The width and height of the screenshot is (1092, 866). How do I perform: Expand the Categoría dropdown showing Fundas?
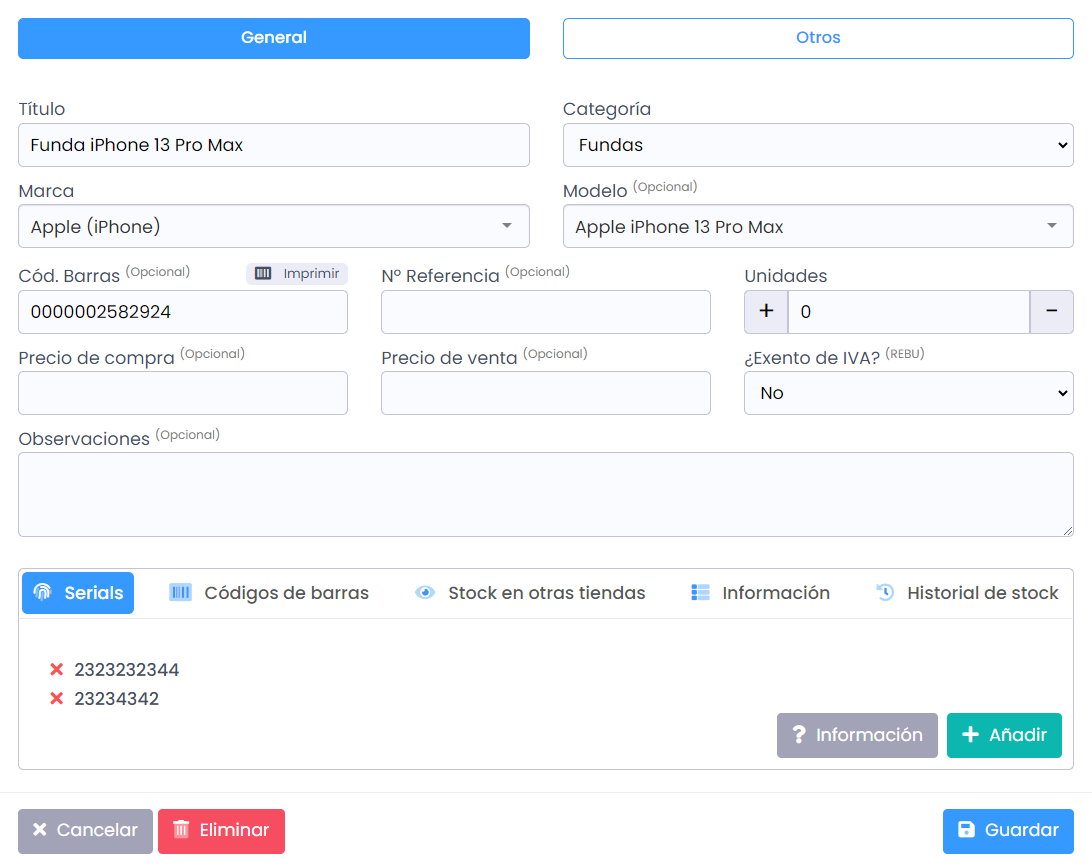(818, 145)
